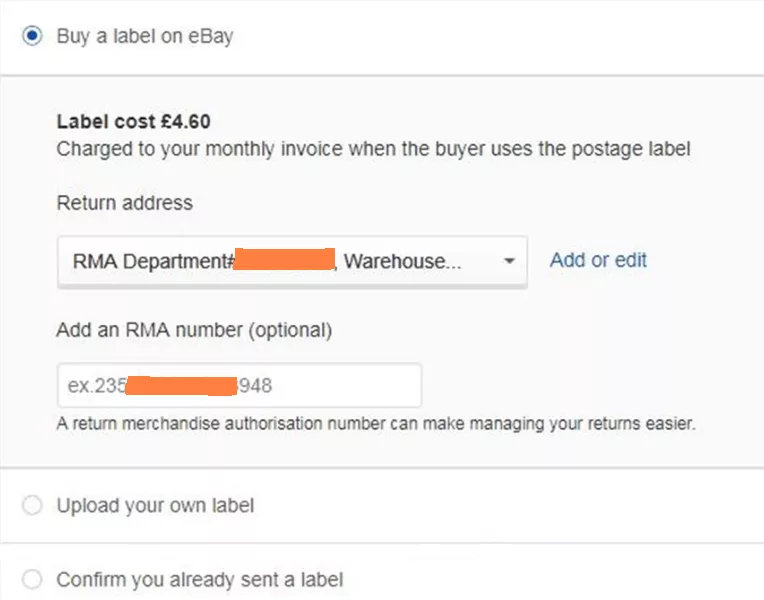764x600 pixels.
Task: Click the dropdown arrow on the return address
Action: 509,261
